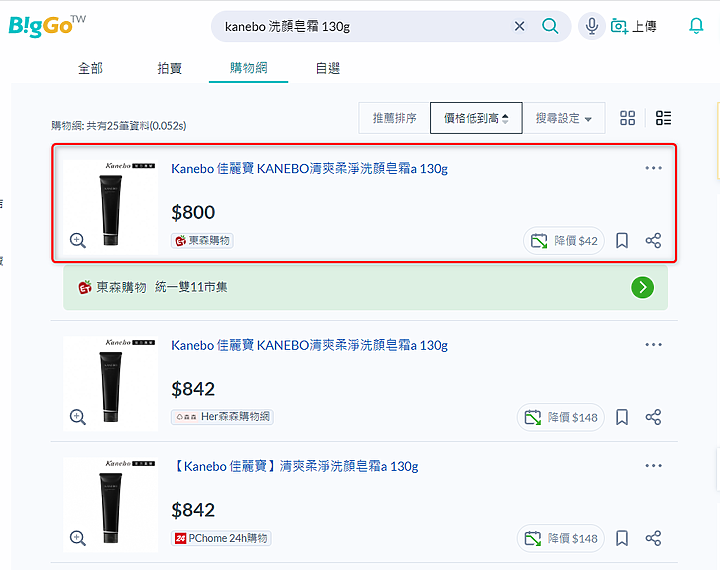The image size is (720, 570).
Task: Open the PChome 24h購物 product title link
Action: [x=295, y=466]
